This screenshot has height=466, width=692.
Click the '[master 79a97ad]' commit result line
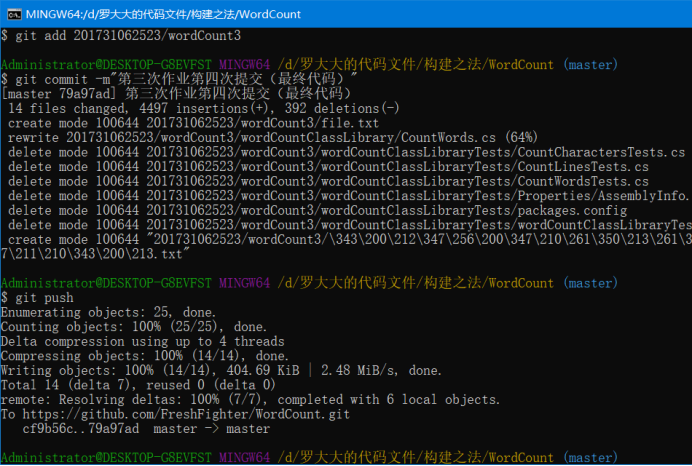(177, 94)
